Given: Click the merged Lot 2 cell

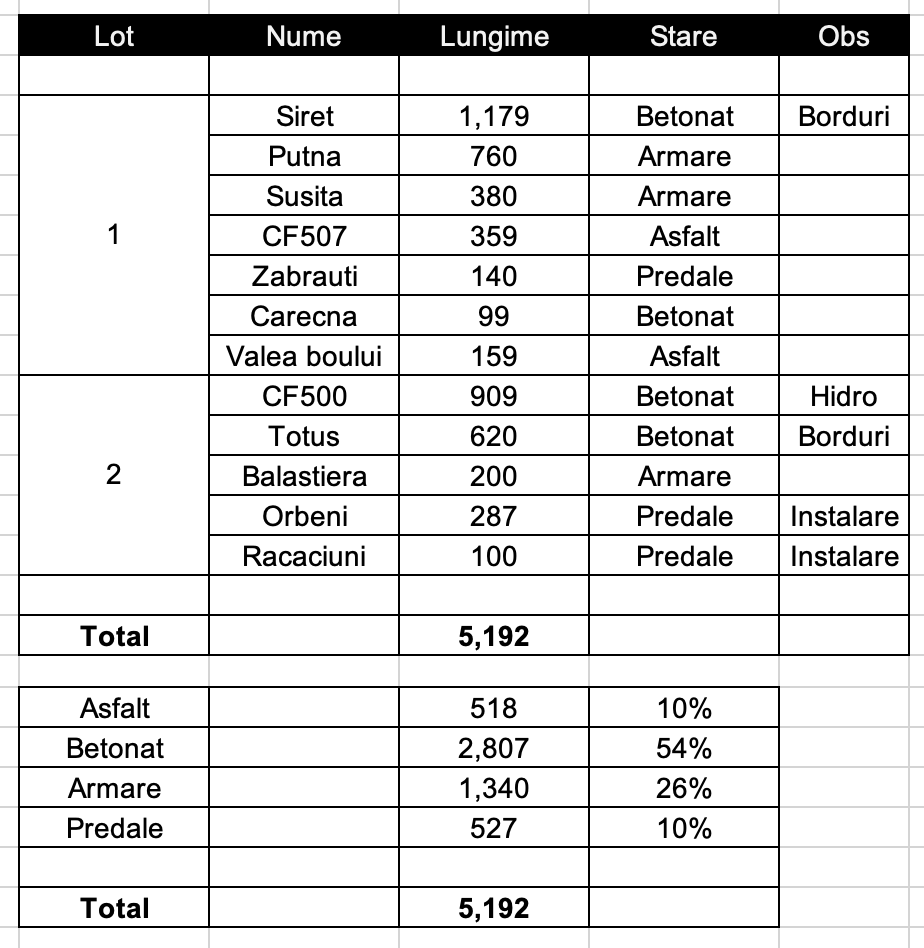Looking at the screenshot, I should pos(114,476).
